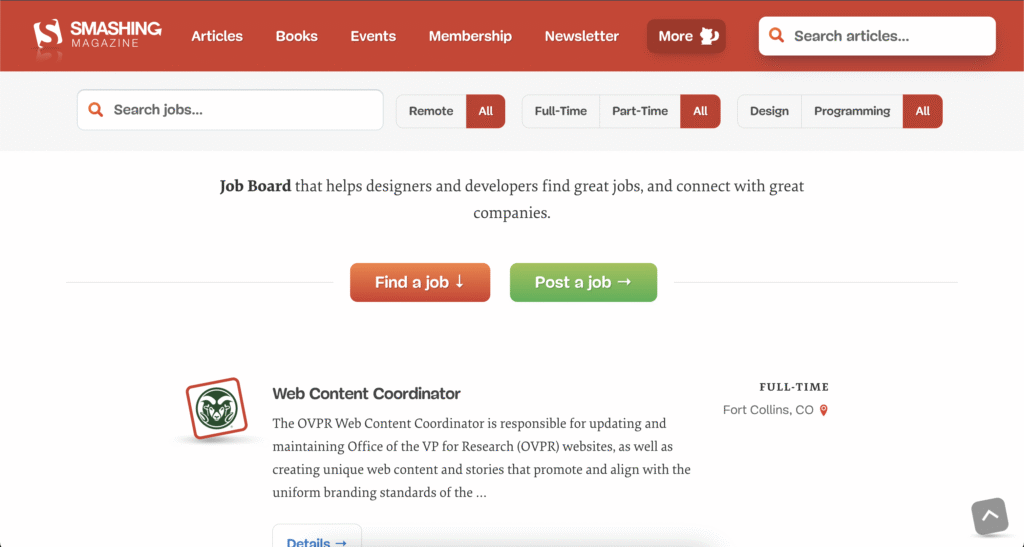
Task: Toggle the Remote filter
Action: [x=431, y=111]
